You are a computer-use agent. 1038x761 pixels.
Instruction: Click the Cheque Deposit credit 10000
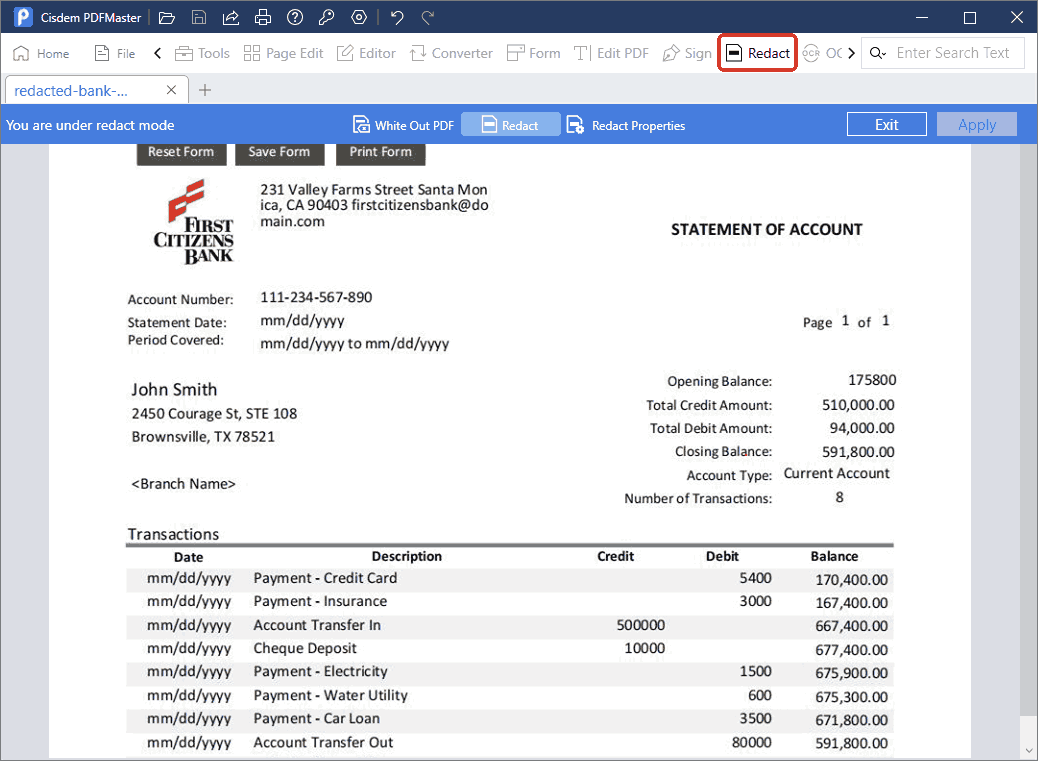point(644,648)
